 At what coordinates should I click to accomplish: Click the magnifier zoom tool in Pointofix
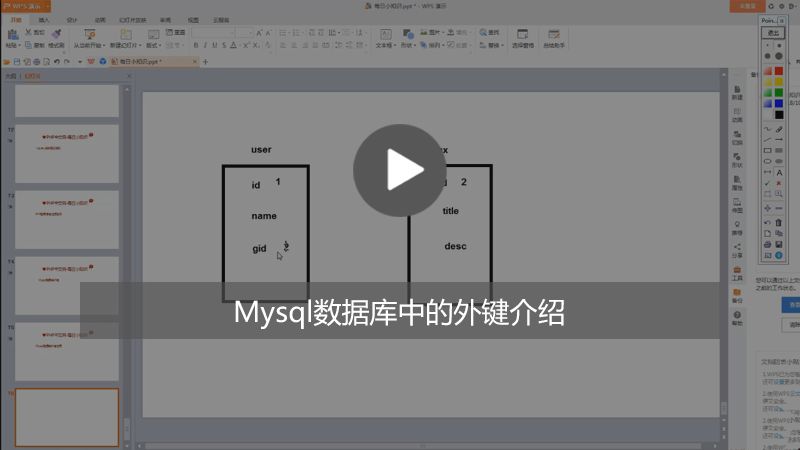click(x=779, y=194)
